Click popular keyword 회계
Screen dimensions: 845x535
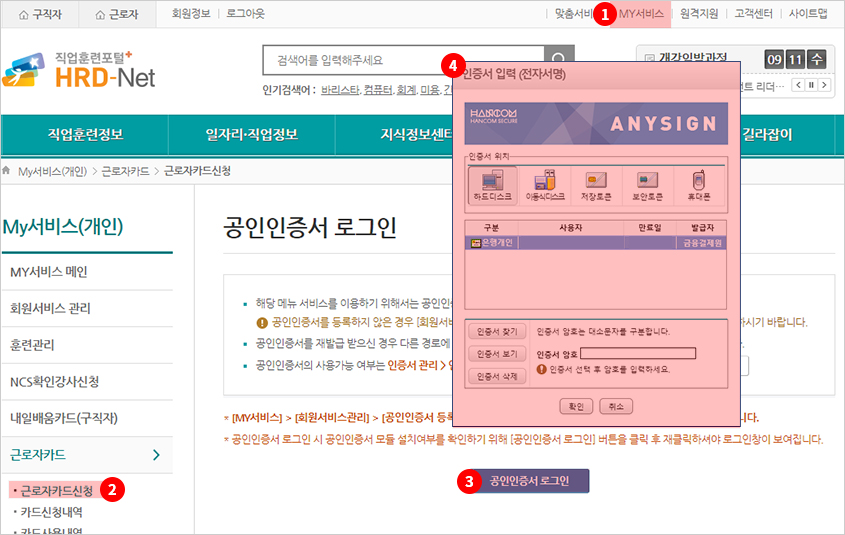point(406,90)
